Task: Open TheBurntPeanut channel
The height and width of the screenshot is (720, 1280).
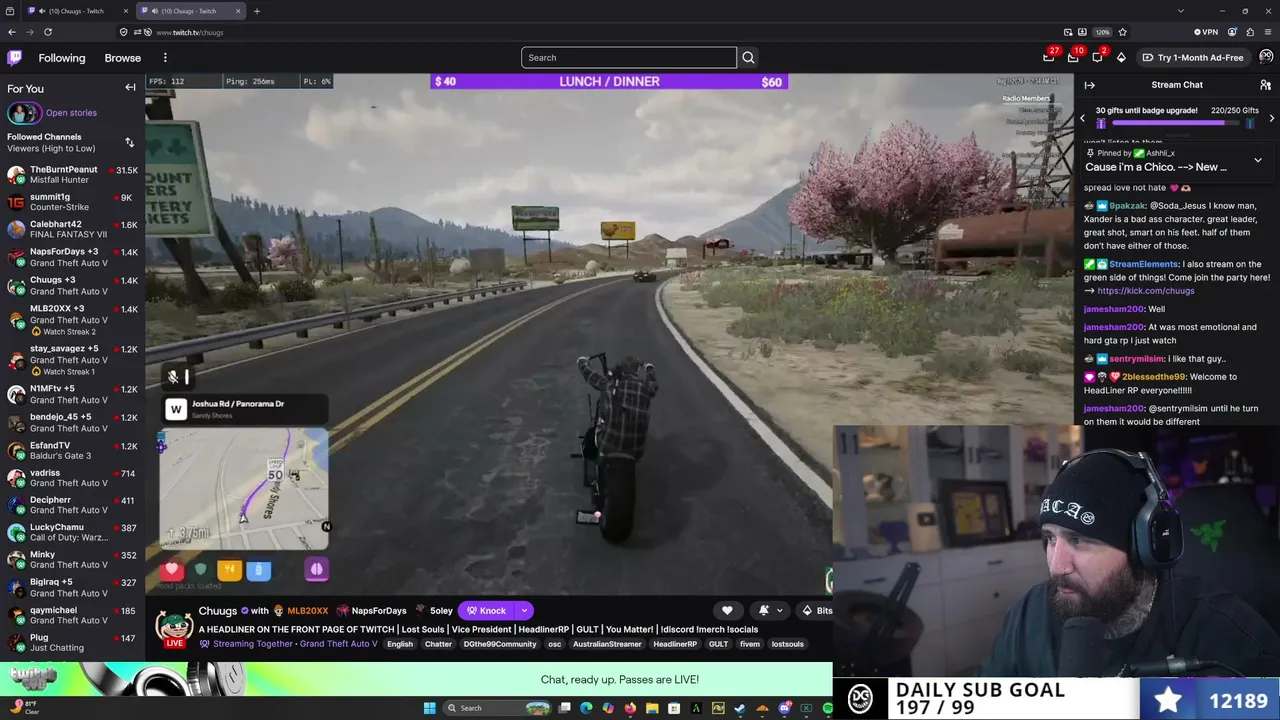Action: tap(72, 175)
